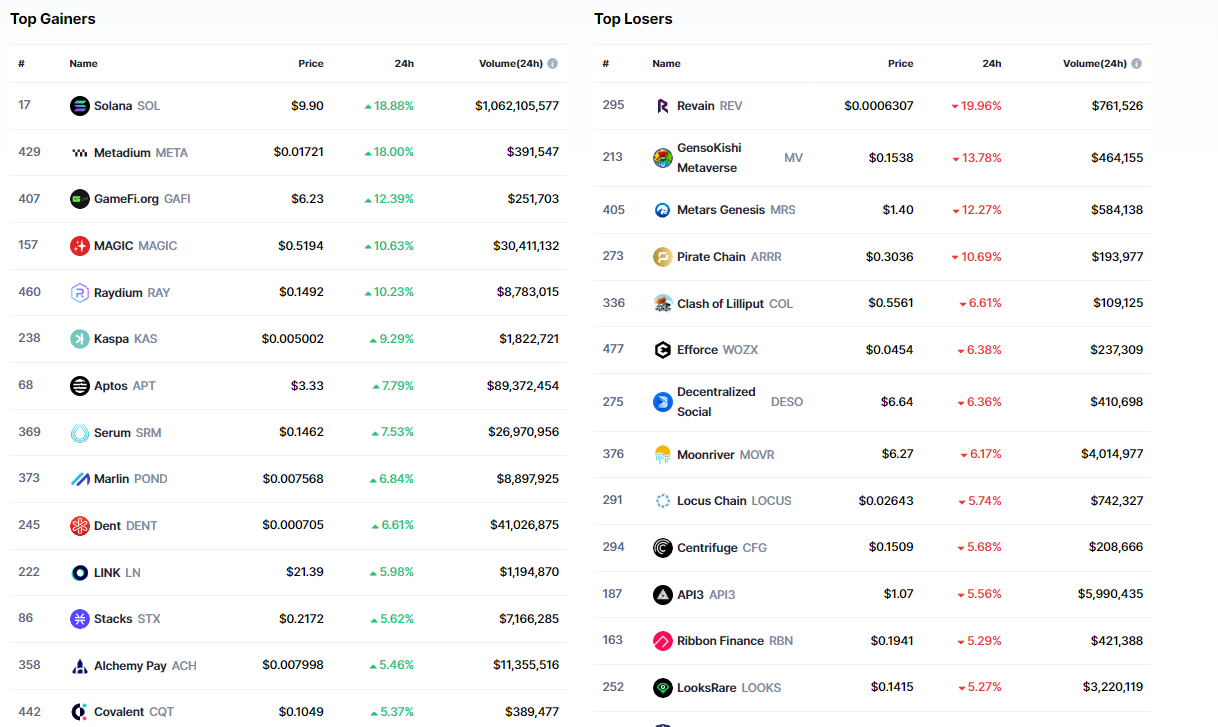The height and width of the screenshot is (727, 1218).
Task: Click the Ribbon Finance coin logo
Action: click(663, 641)
